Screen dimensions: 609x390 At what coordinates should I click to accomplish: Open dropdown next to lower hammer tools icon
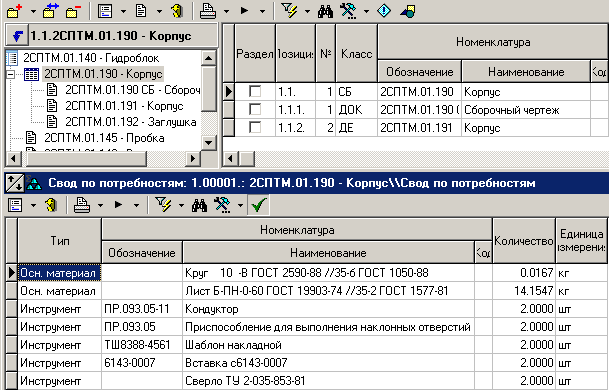240,205
